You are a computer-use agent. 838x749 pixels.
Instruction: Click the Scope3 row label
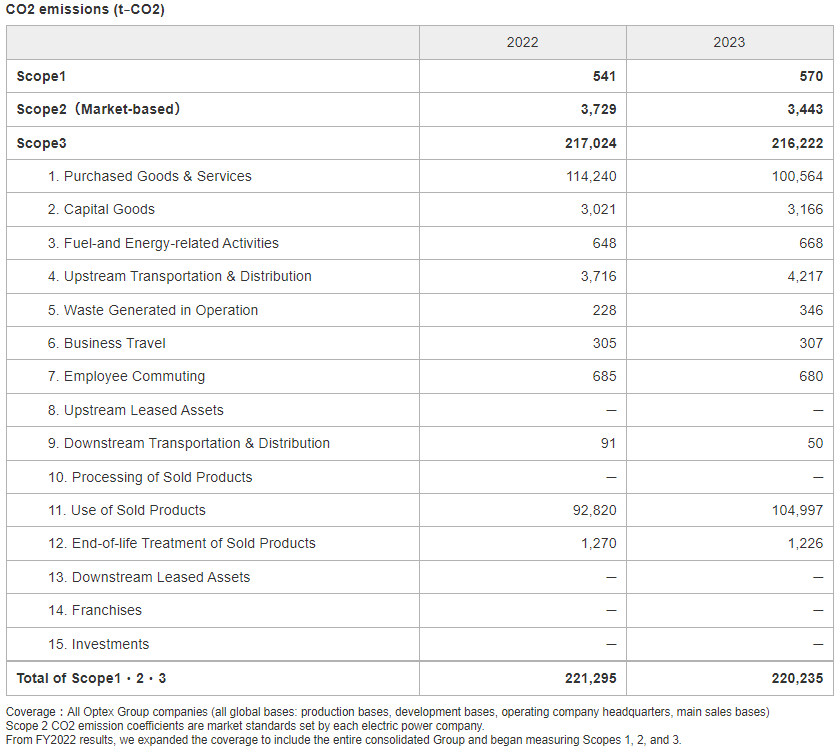point(41,143)
